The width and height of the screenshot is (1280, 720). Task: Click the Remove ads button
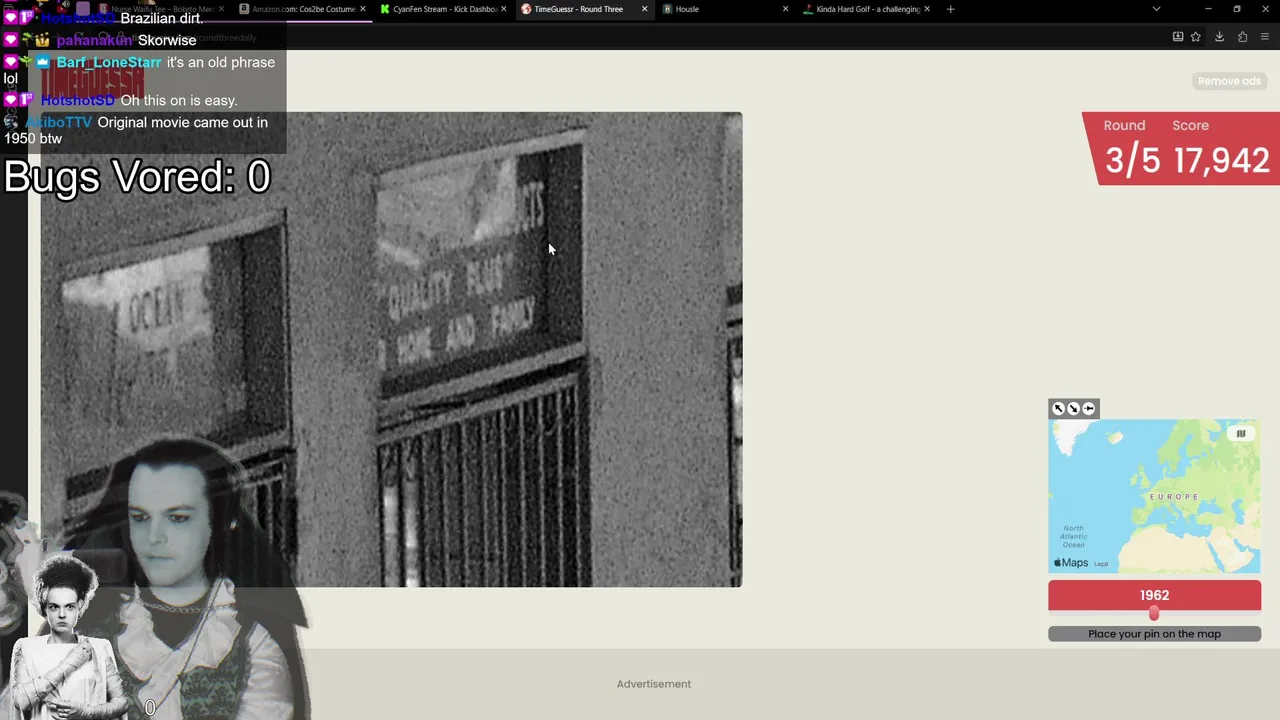pyautogui.click(x=1229, y=81)
